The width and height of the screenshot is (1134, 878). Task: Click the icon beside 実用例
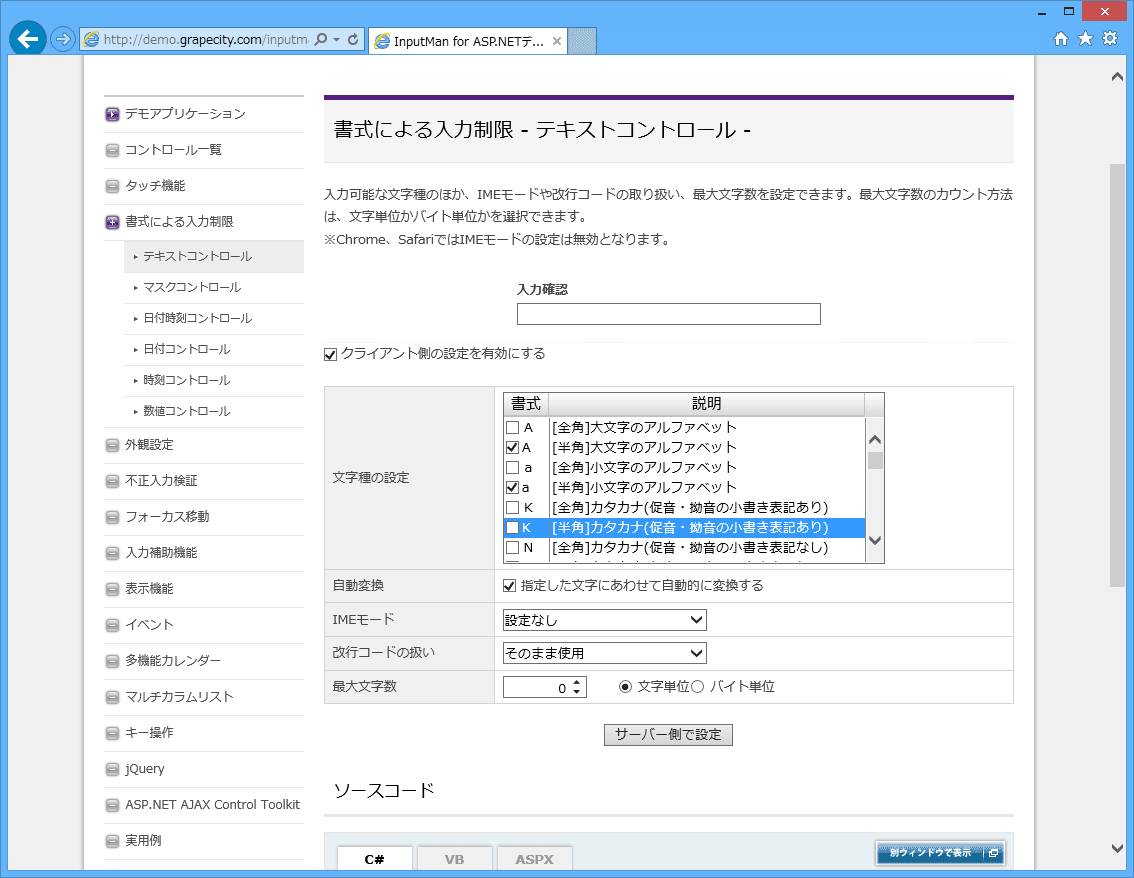(x=112, y=841)
